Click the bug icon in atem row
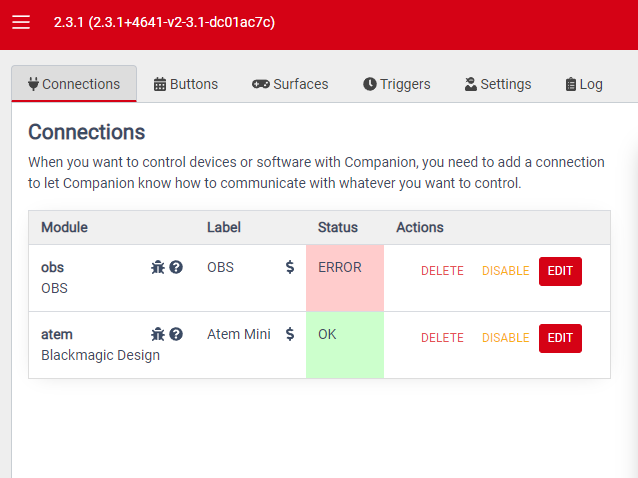Viewport: 638px width, 478px height. click(x=158, y=334)
